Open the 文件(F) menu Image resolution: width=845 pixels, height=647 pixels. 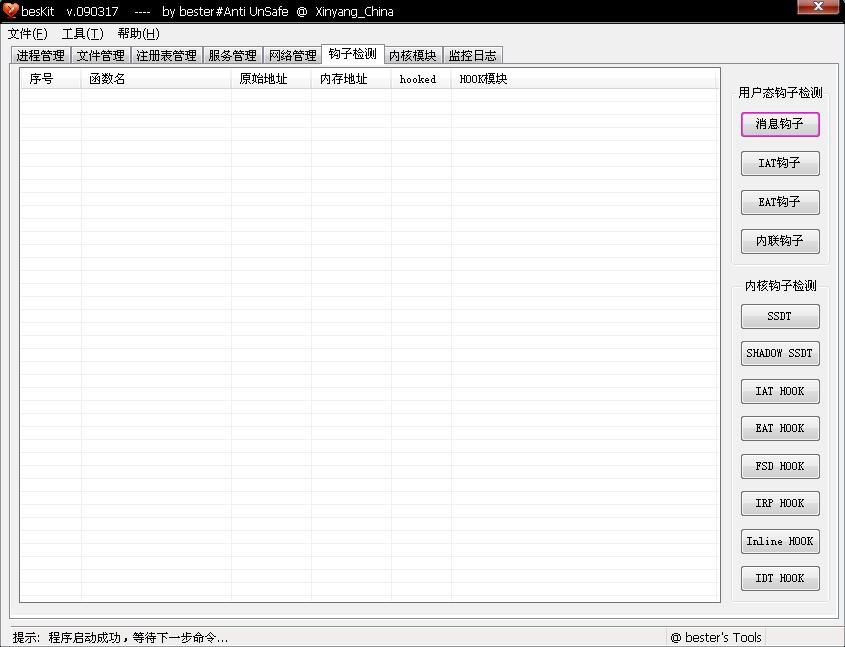[27, 33]
